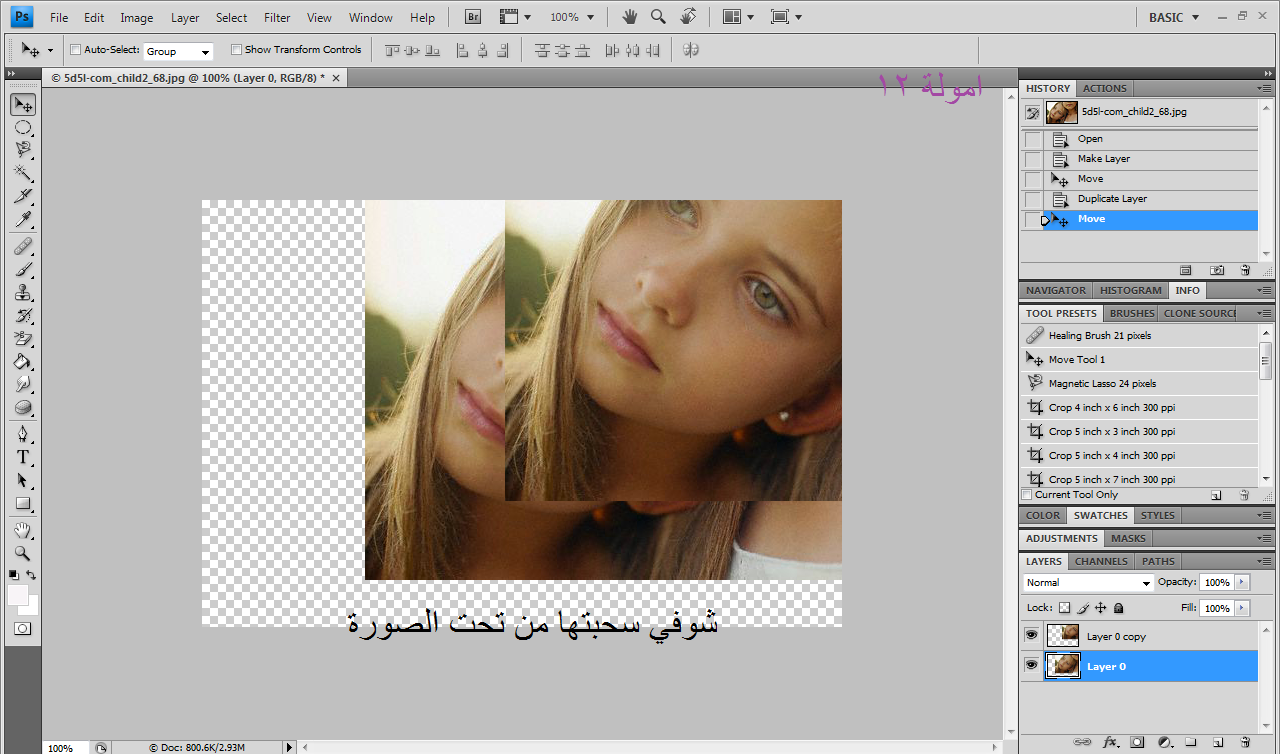Select the Zoom tool in toolbox
Screen dimensions: 1280x754
23,553
